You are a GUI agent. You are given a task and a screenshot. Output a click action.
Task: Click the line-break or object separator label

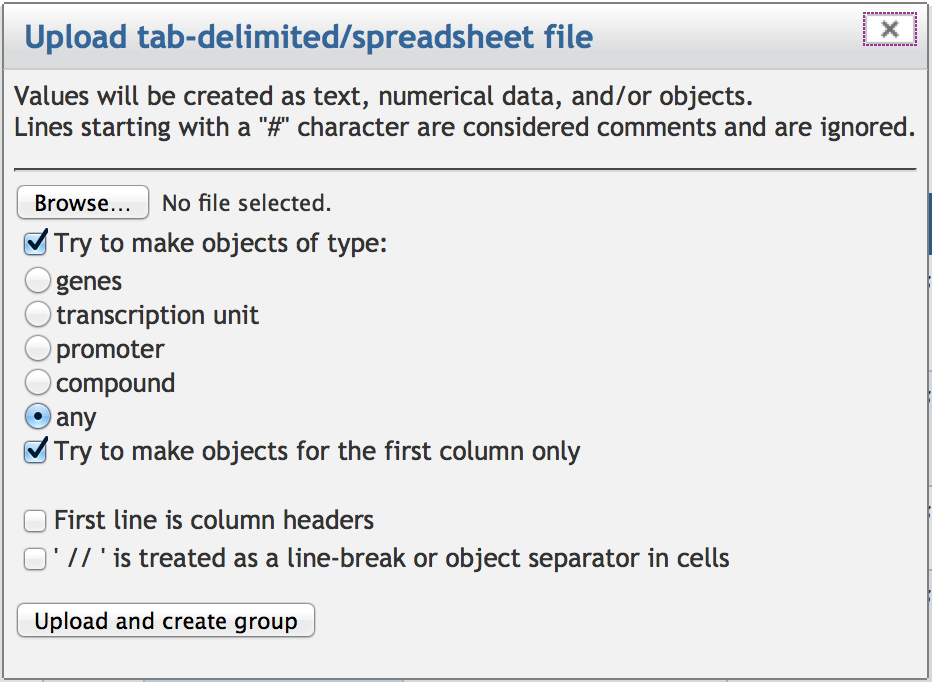(x=391, y=558)
